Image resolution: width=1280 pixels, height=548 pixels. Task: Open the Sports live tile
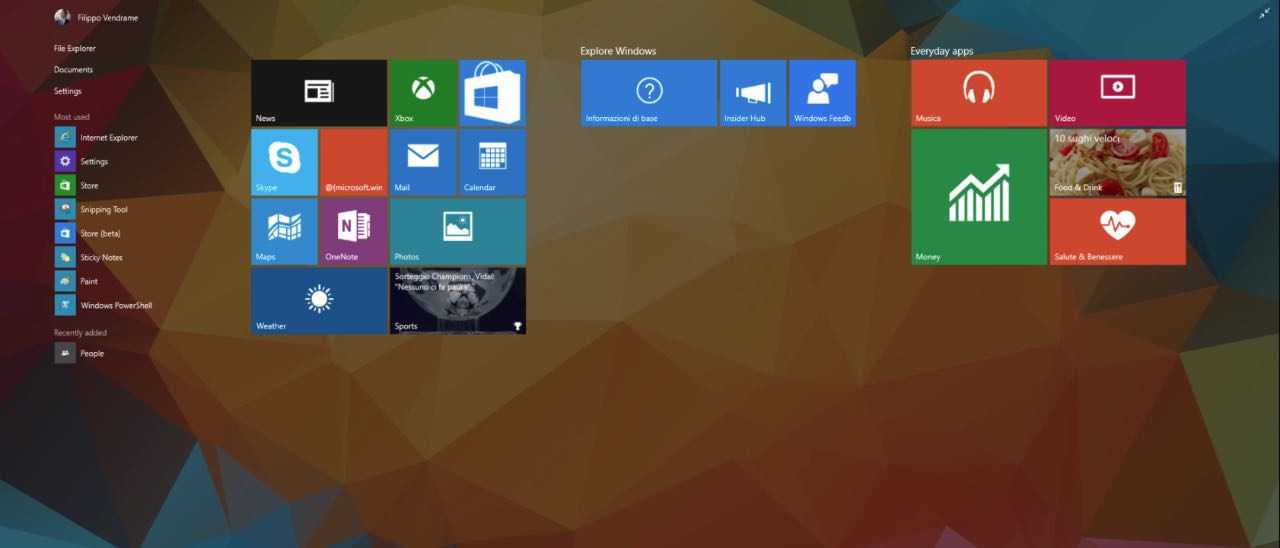pyautogui.click(x=458, y=300)
